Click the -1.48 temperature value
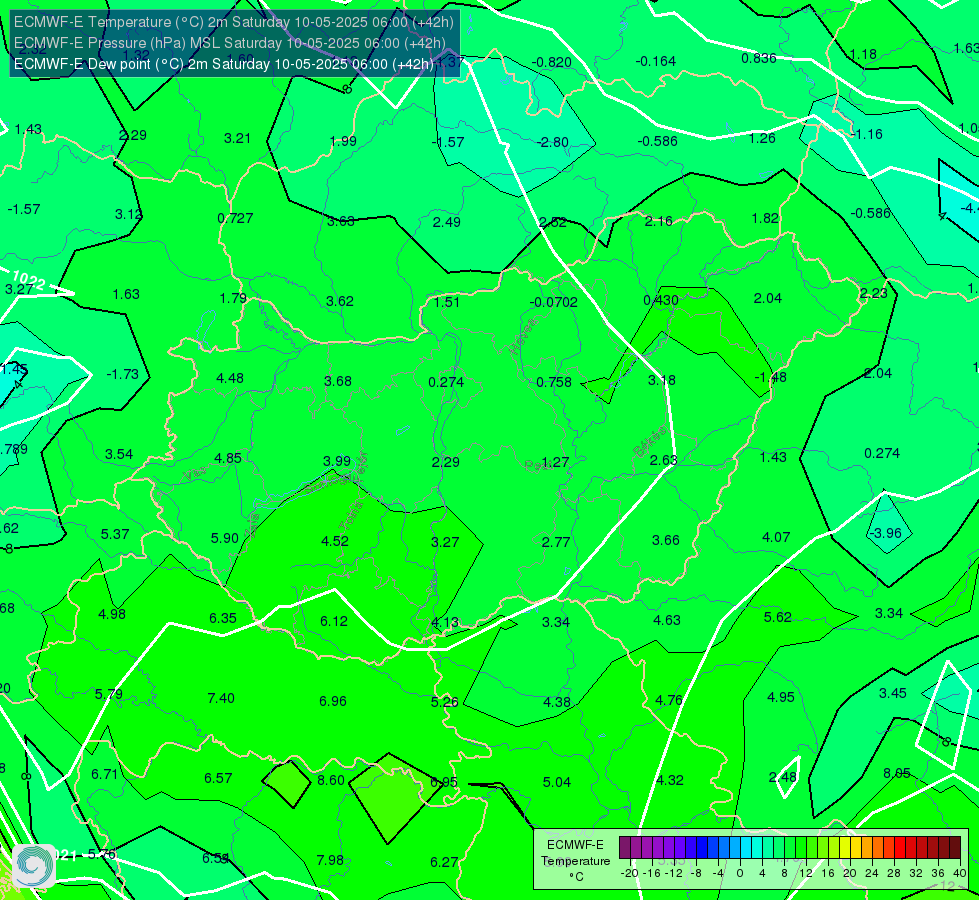 click(770, 377)
